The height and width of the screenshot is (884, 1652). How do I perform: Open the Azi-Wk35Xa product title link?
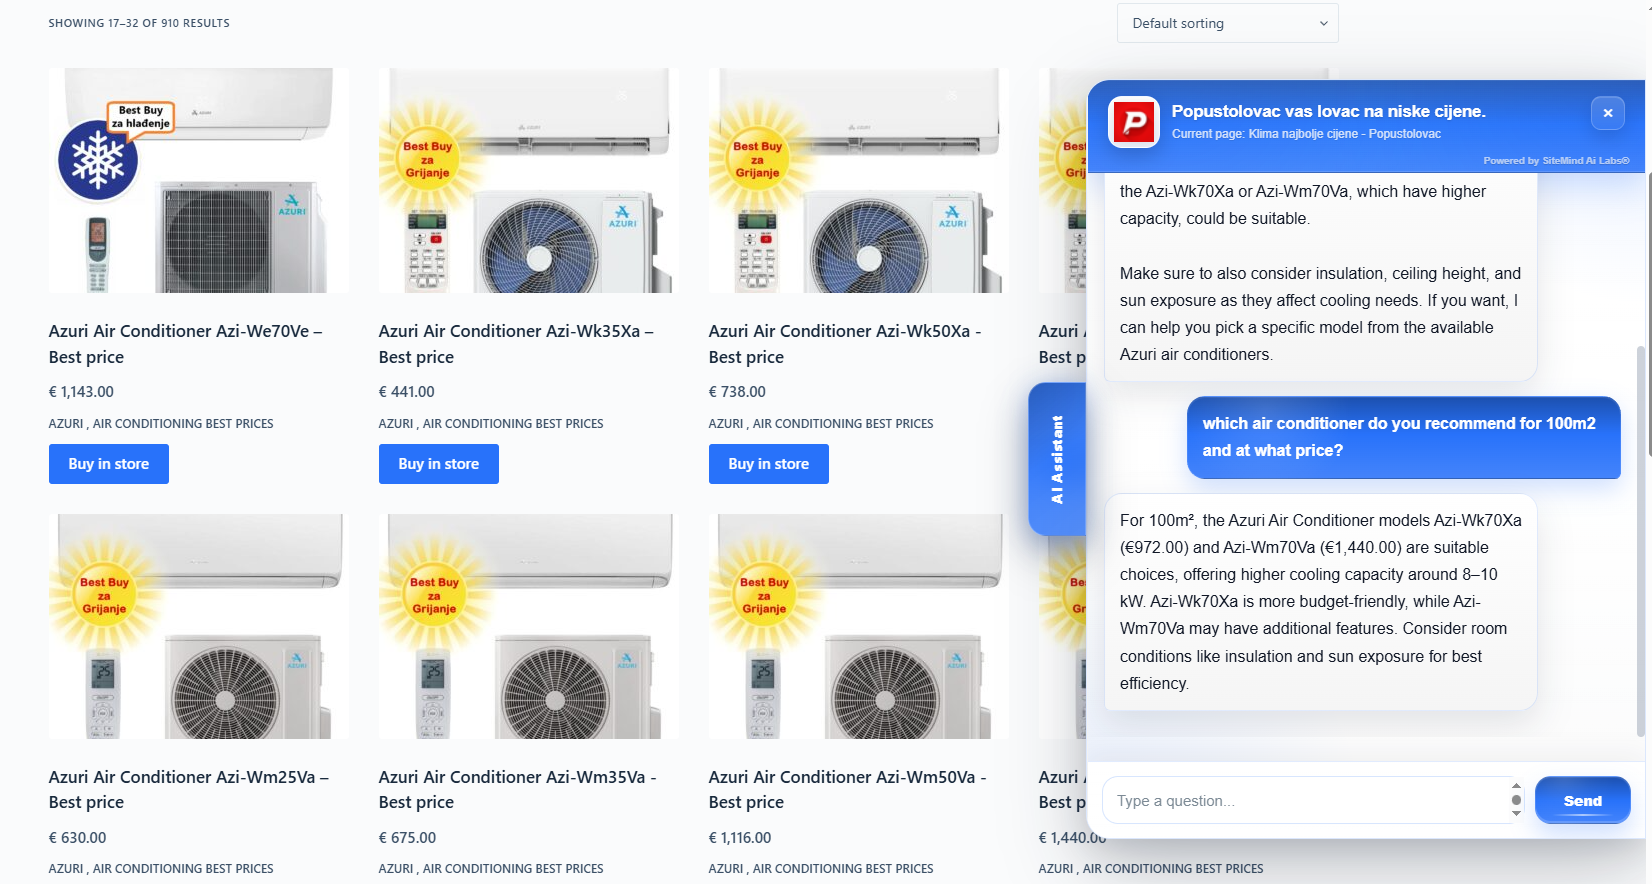(x=516, y=344)
